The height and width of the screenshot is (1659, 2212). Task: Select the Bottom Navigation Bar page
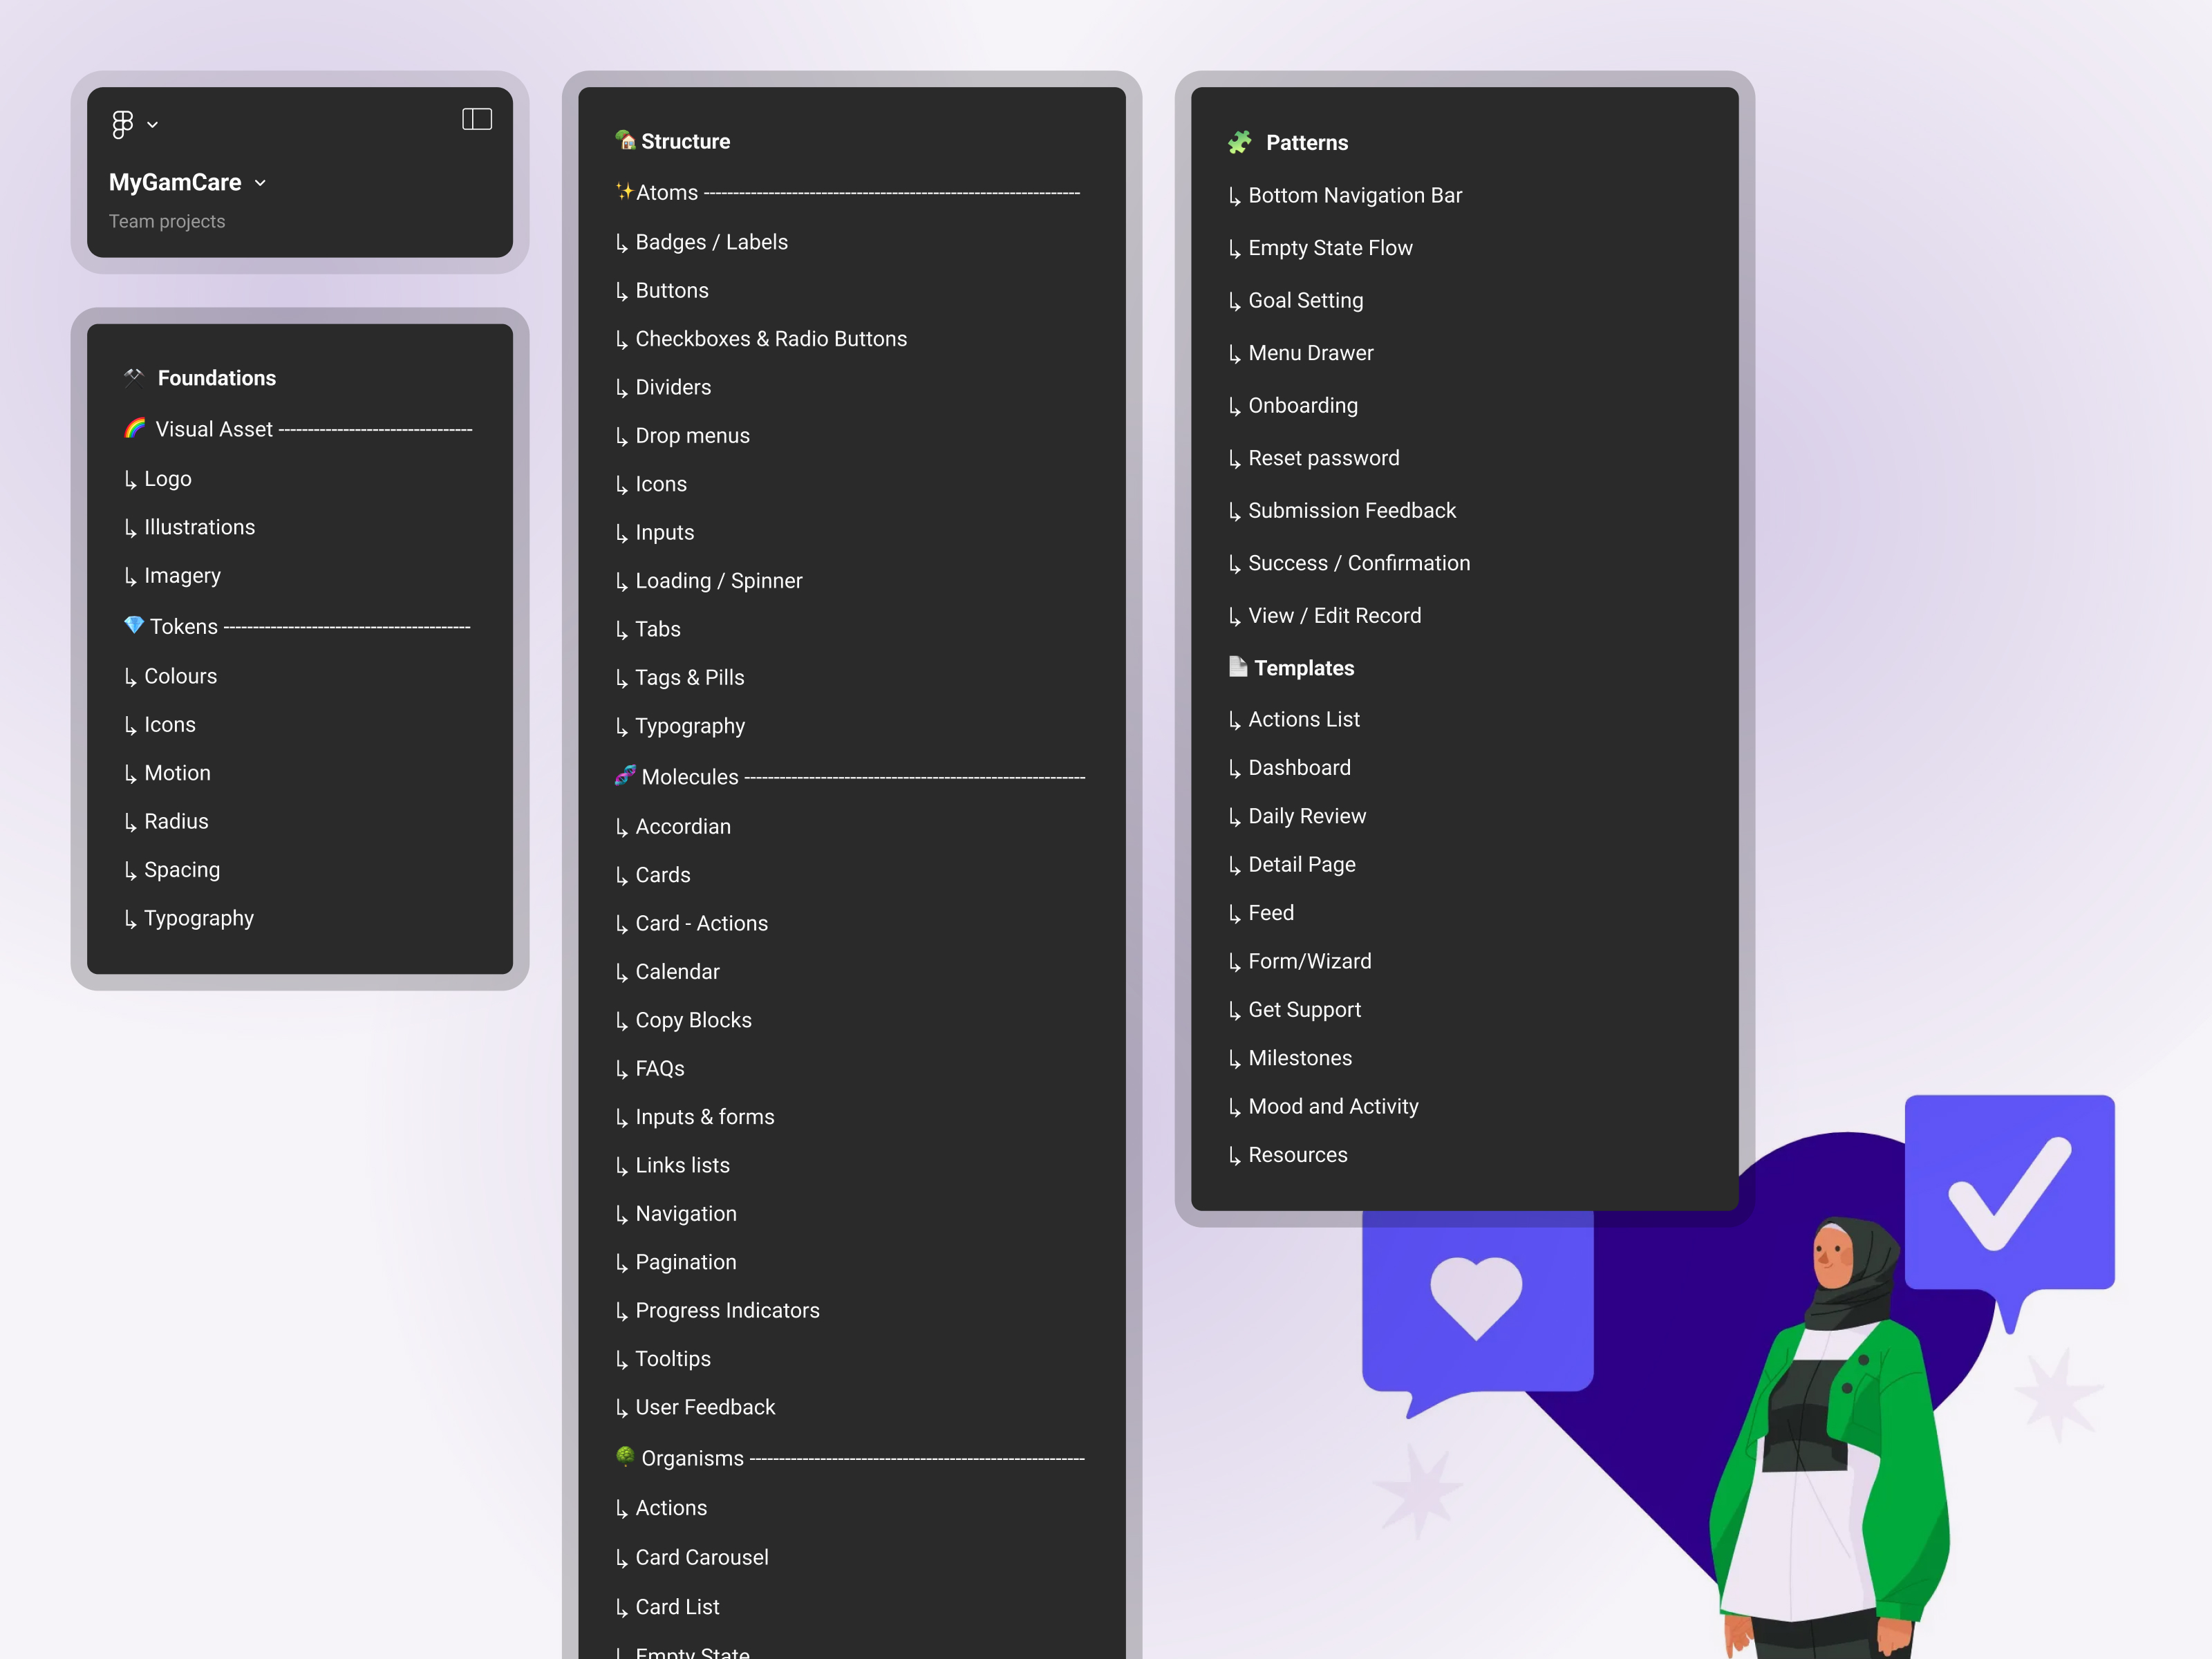coord(1354,195)
